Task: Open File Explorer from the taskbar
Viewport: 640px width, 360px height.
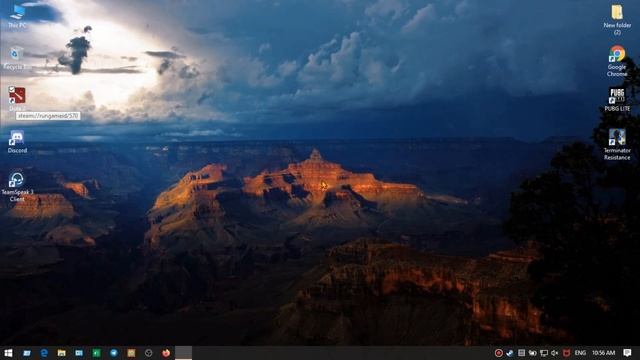Action: click(x=61, y=353)
